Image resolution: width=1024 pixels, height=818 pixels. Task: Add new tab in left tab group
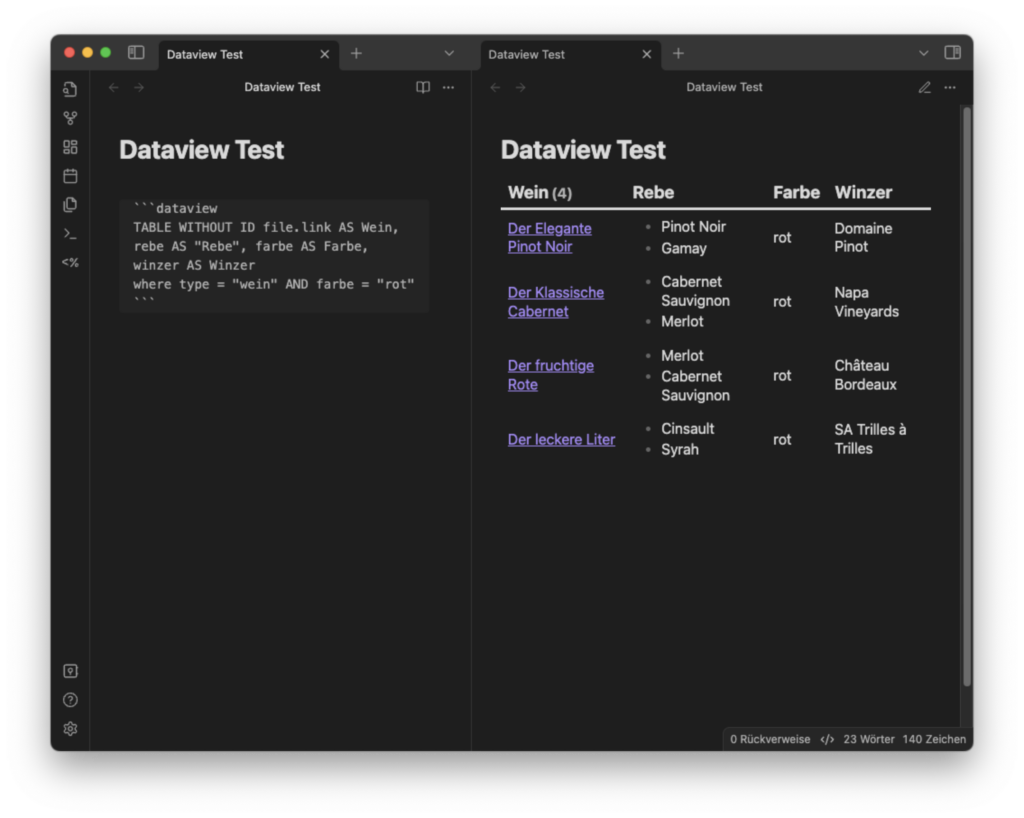356,54
